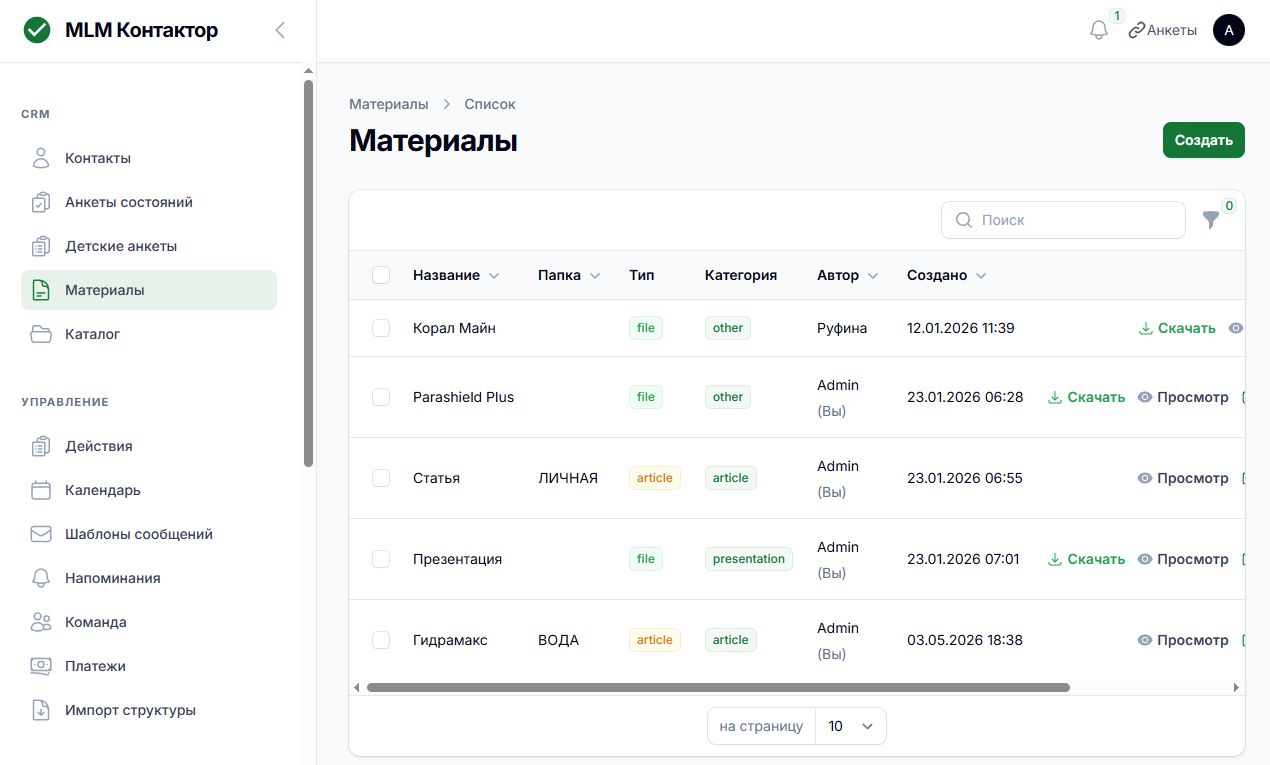Image resolution: width=1270 pixels, height=765 pixels.
Task: Click the Материалы breadcrumb link
Action: pyautogui.click(x=389, y=104)
